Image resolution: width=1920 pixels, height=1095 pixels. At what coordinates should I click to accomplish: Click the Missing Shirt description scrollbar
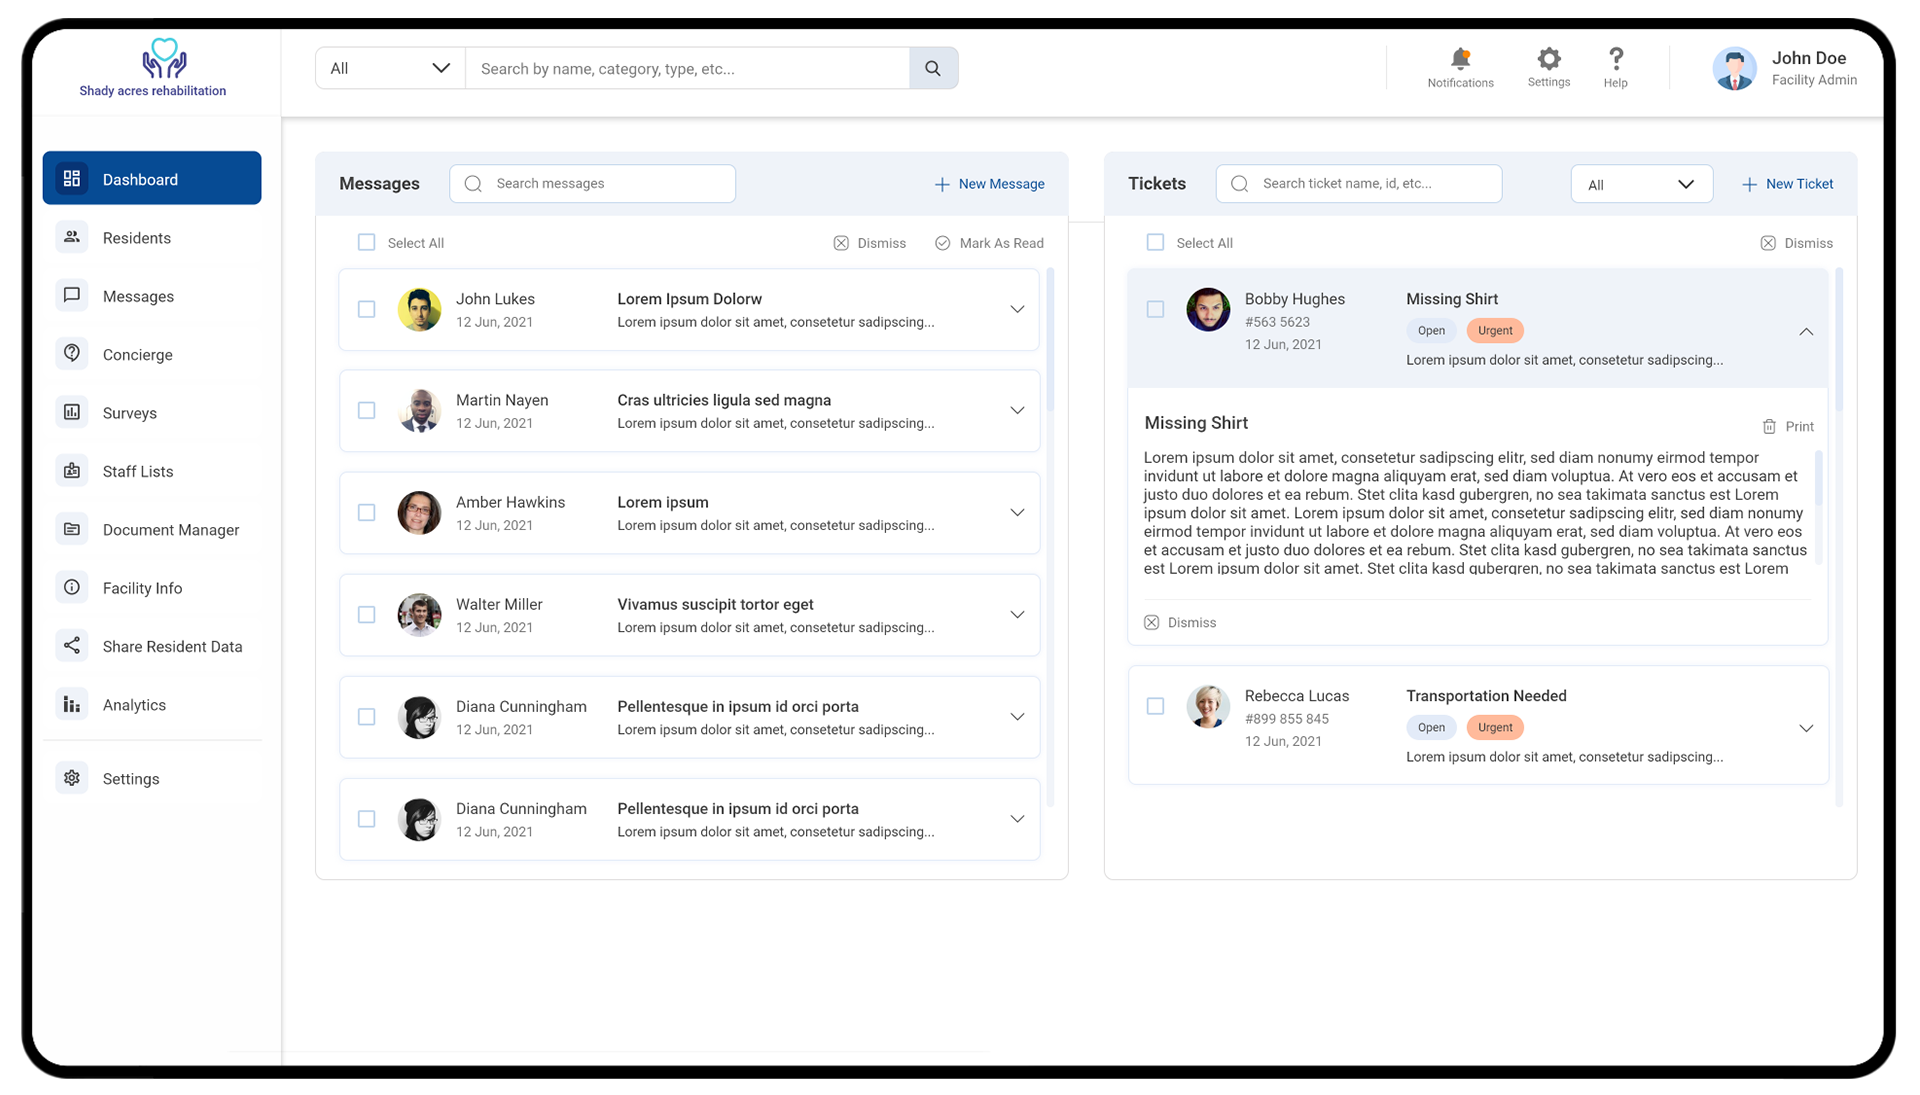(x=1818, y=478)
